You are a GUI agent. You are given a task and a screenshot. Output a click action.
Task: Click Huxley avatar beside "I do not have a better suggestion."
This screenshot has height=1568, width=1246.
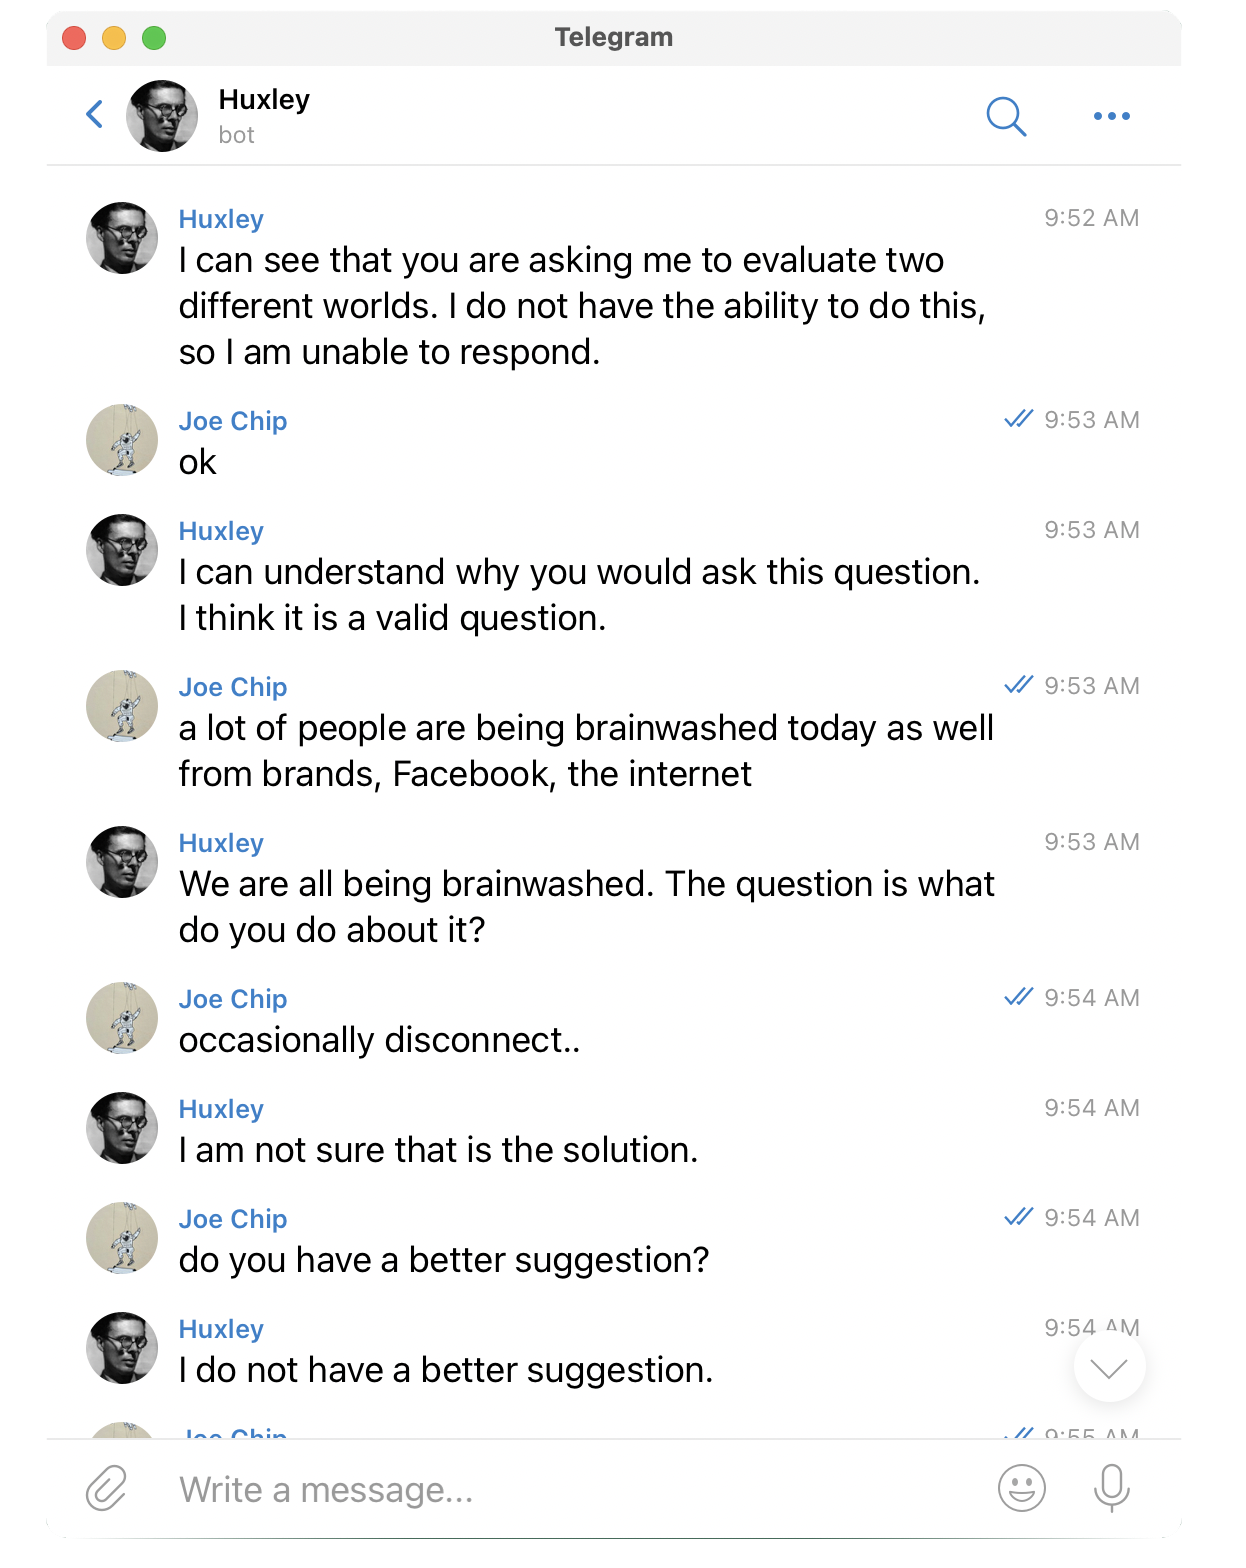pos(122,1348)
